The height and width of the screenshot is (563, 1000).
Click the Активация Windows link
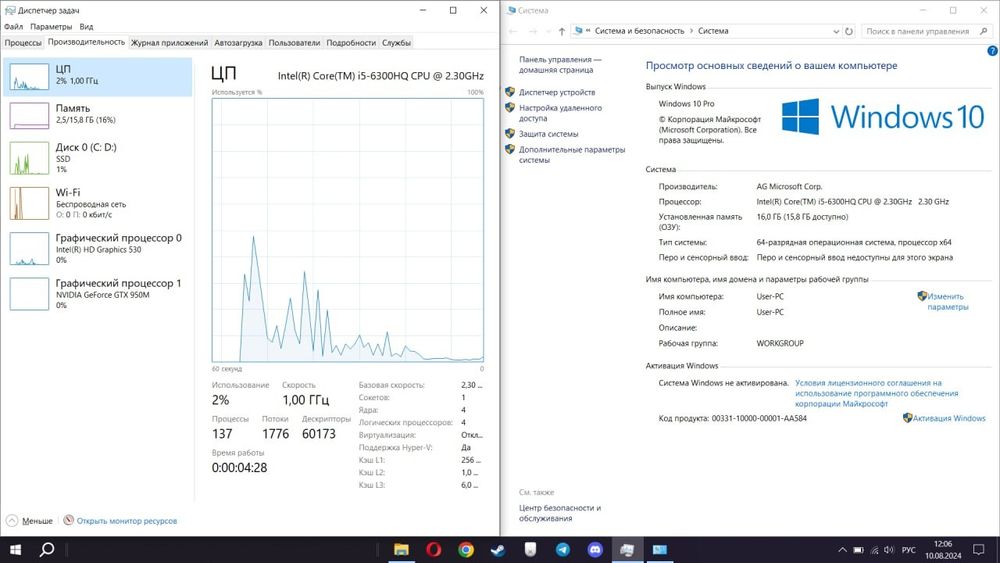pyautogui.click(x=949, y=418)
